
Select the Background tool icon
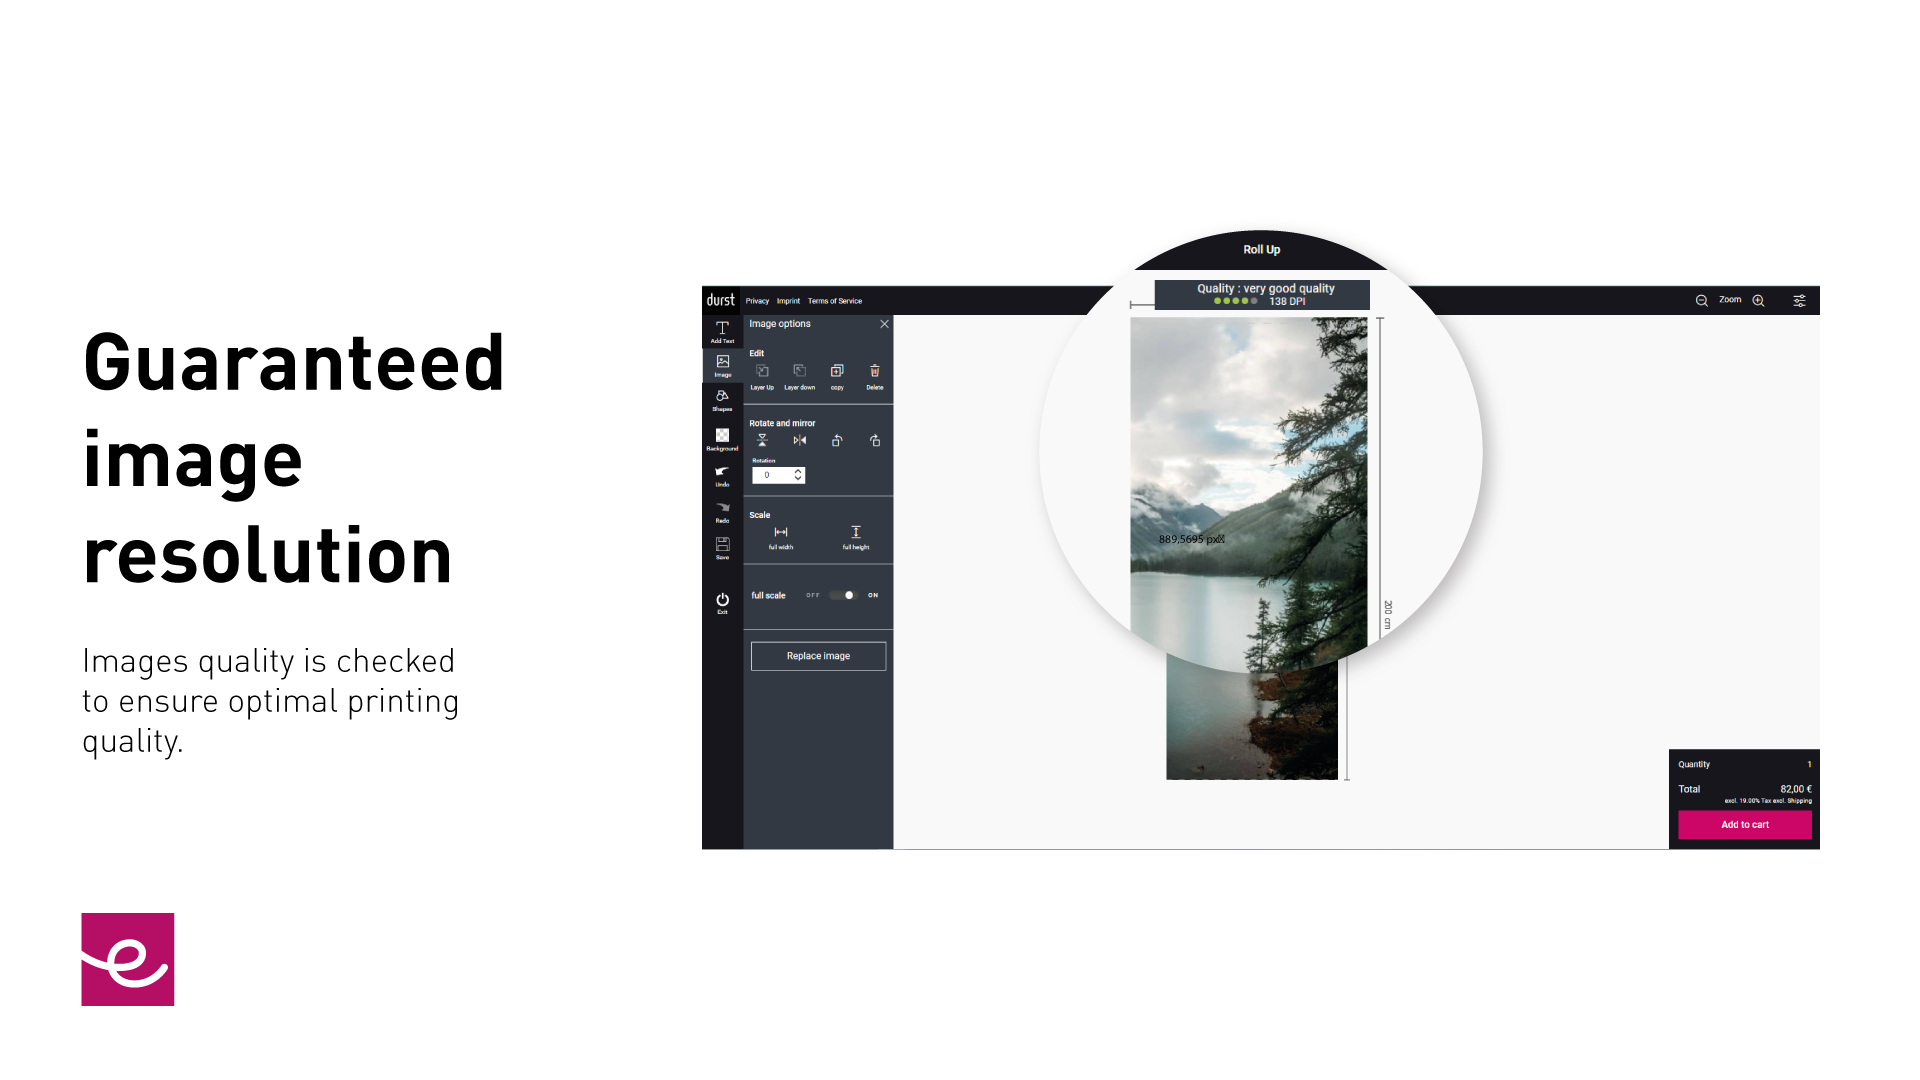click(721, 439)
